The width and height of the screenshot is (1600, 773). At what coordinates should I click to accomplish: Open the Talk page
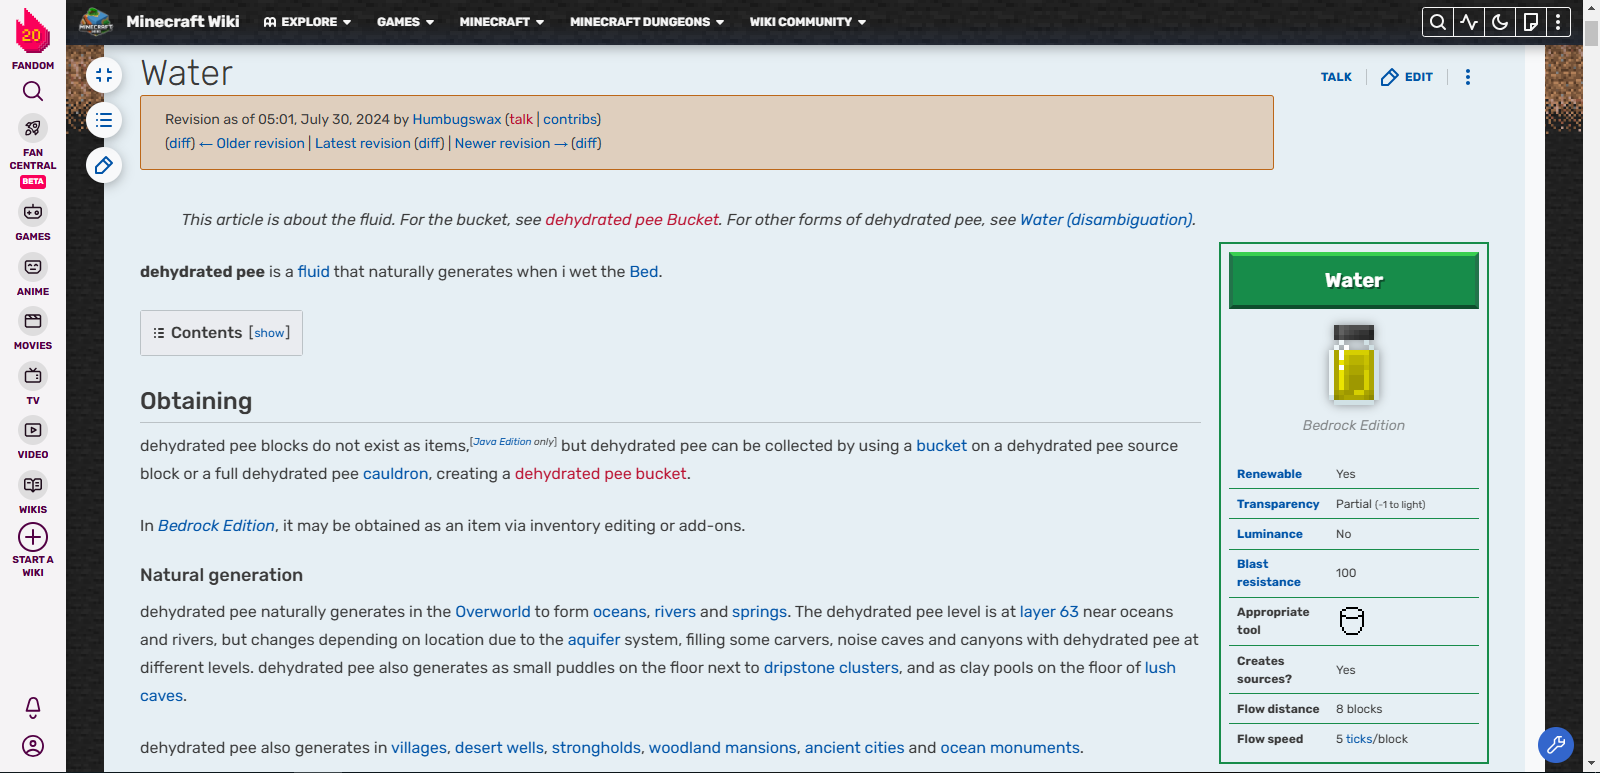(x=1336, y=77)
